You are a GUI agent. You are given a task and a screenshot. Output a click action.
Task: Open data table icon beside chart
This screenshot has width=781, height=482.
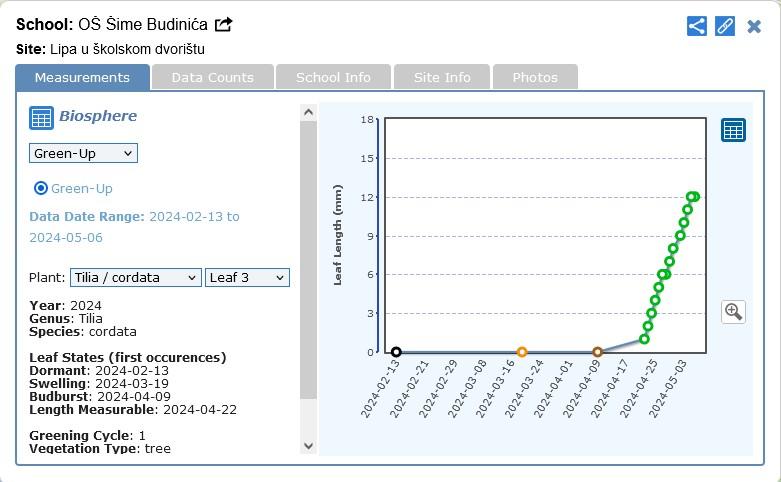(733, 130)
